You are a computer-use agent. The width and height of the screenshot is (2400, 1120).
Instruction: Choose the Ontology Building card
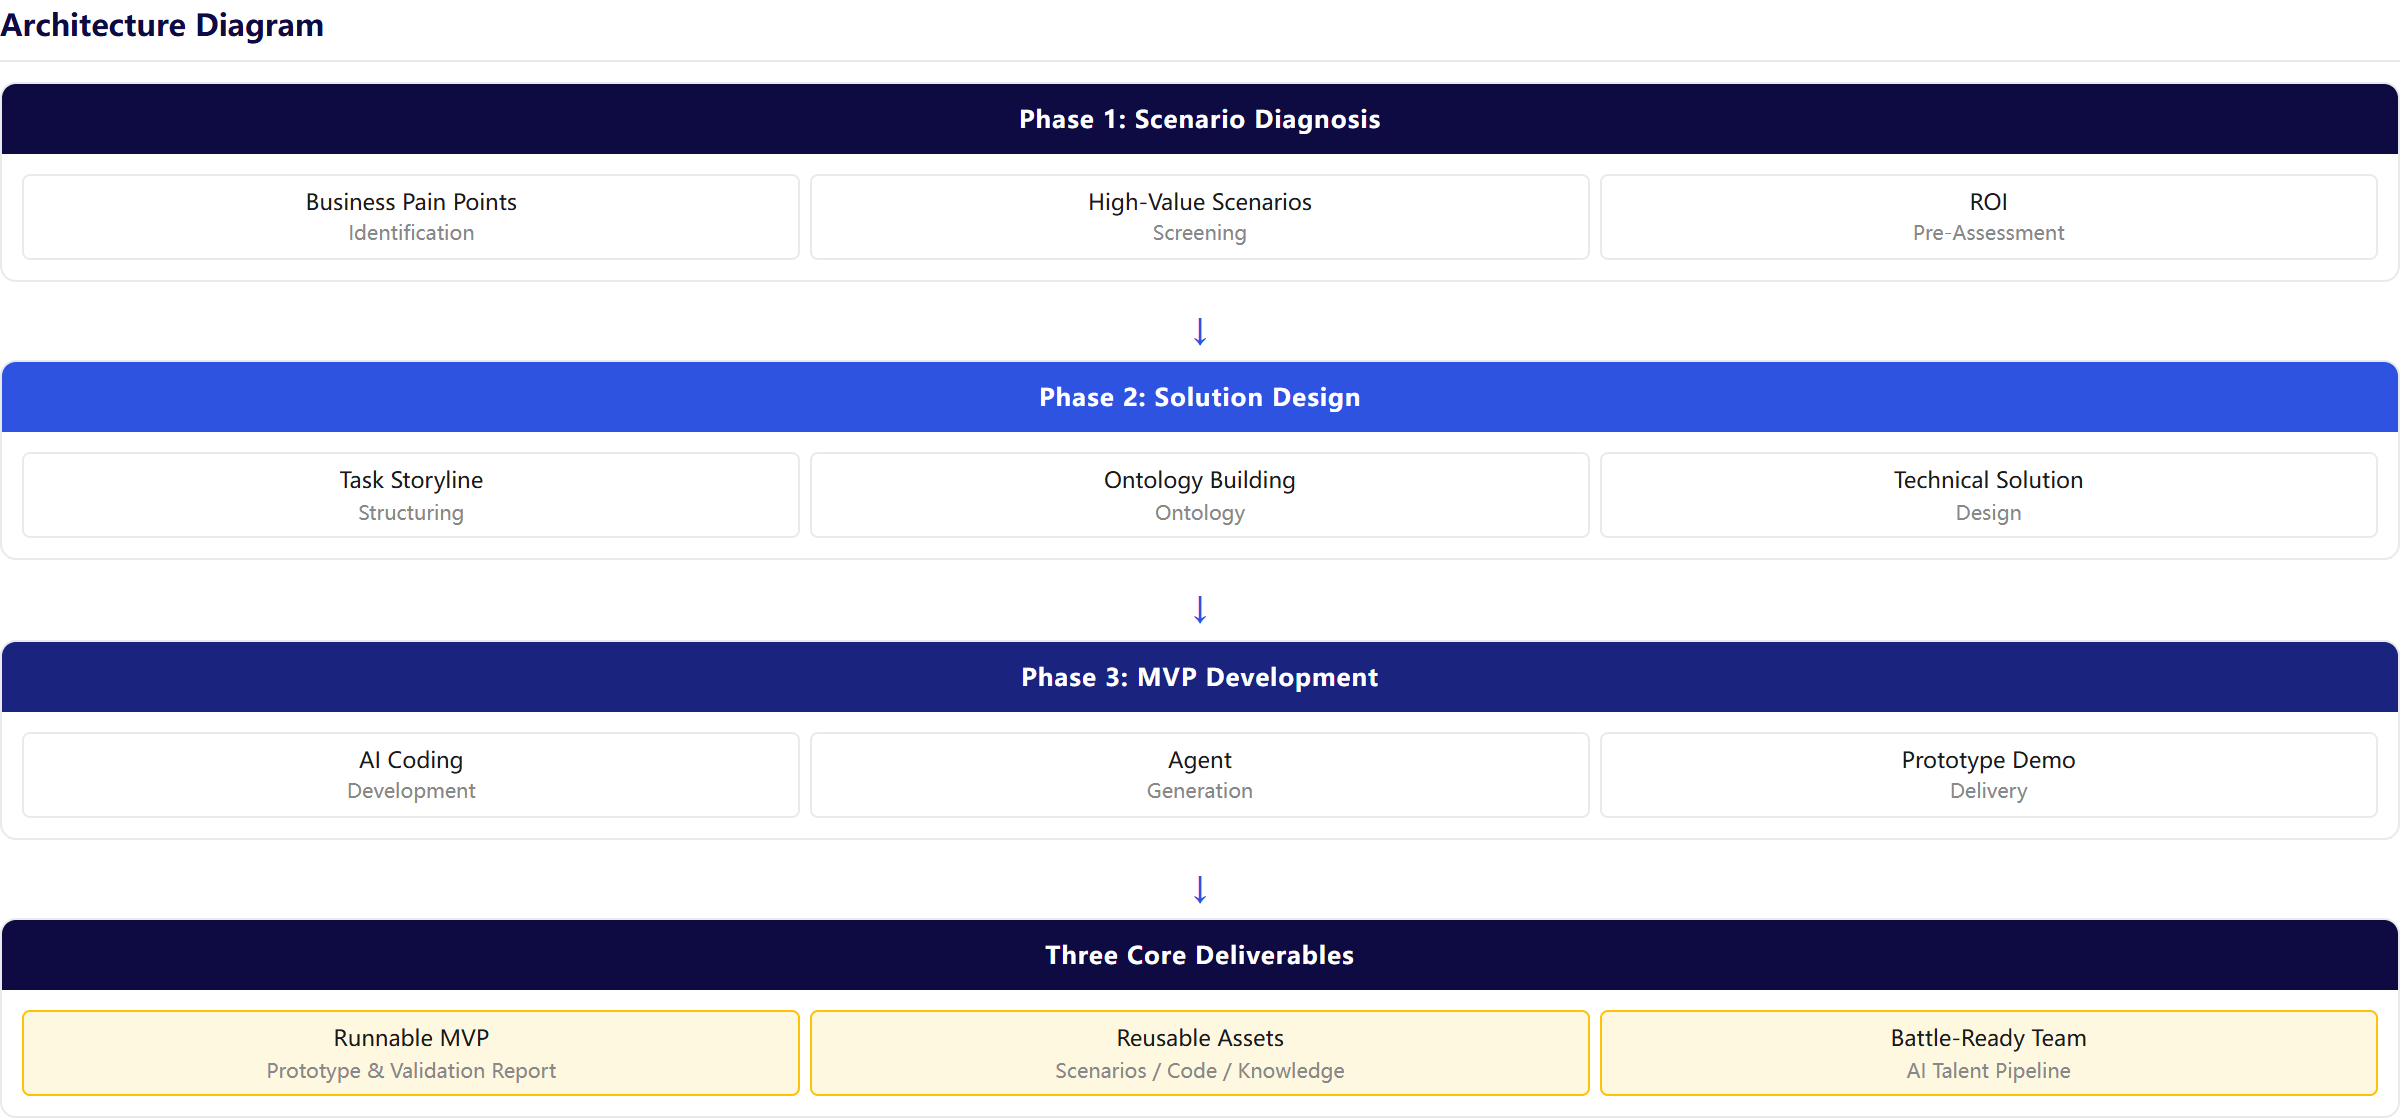[1199, 495]
